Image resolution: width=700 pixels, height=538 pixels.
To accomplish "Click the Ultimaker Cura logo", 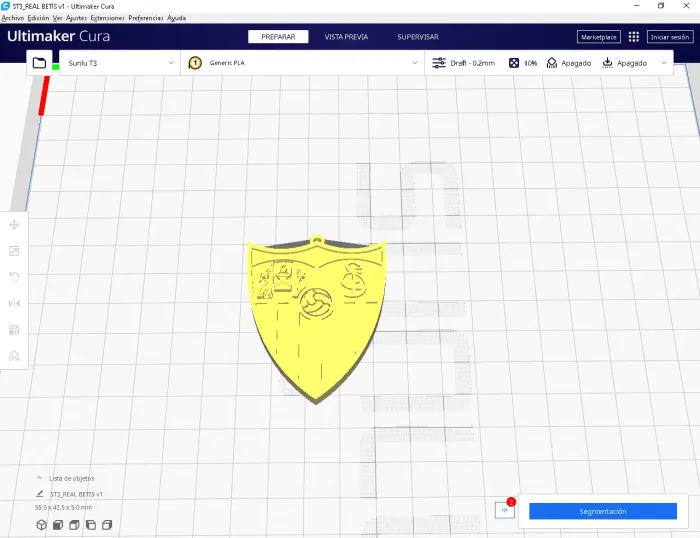I will (58, 36).
